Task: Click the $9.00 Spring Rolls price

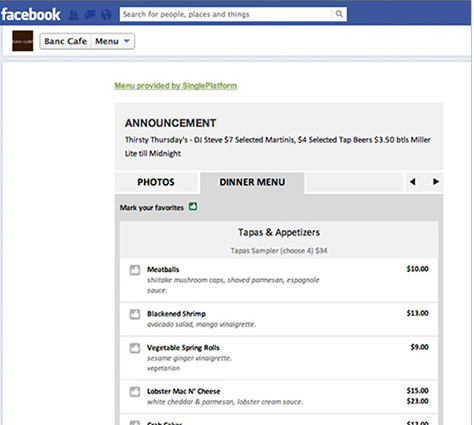Action: tap(419, 347)
